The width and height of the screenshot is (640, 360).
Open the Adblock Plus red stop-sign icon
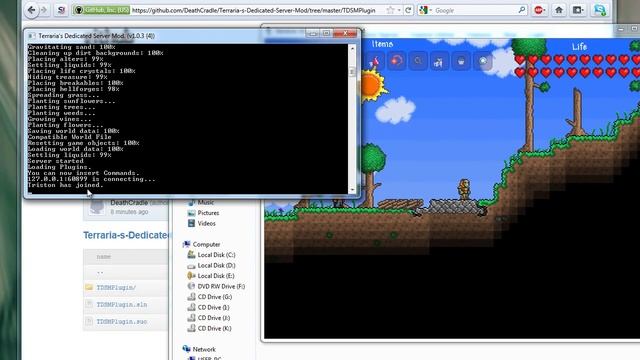(539, 10)
